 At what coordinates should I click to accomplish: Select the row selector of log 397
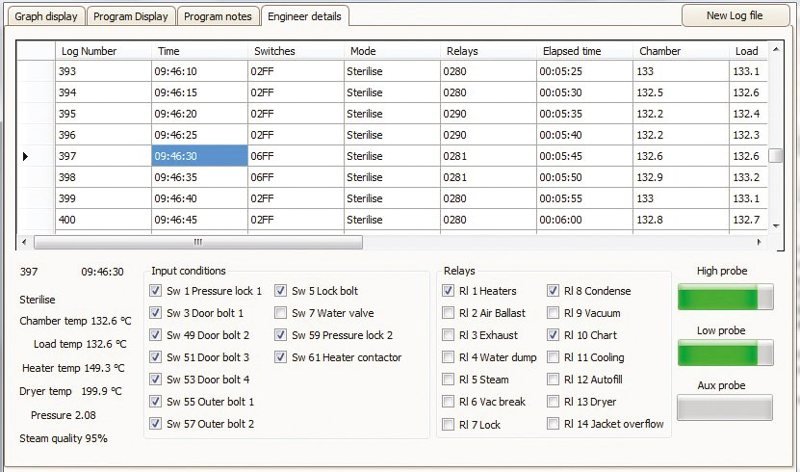click(36, 156)
